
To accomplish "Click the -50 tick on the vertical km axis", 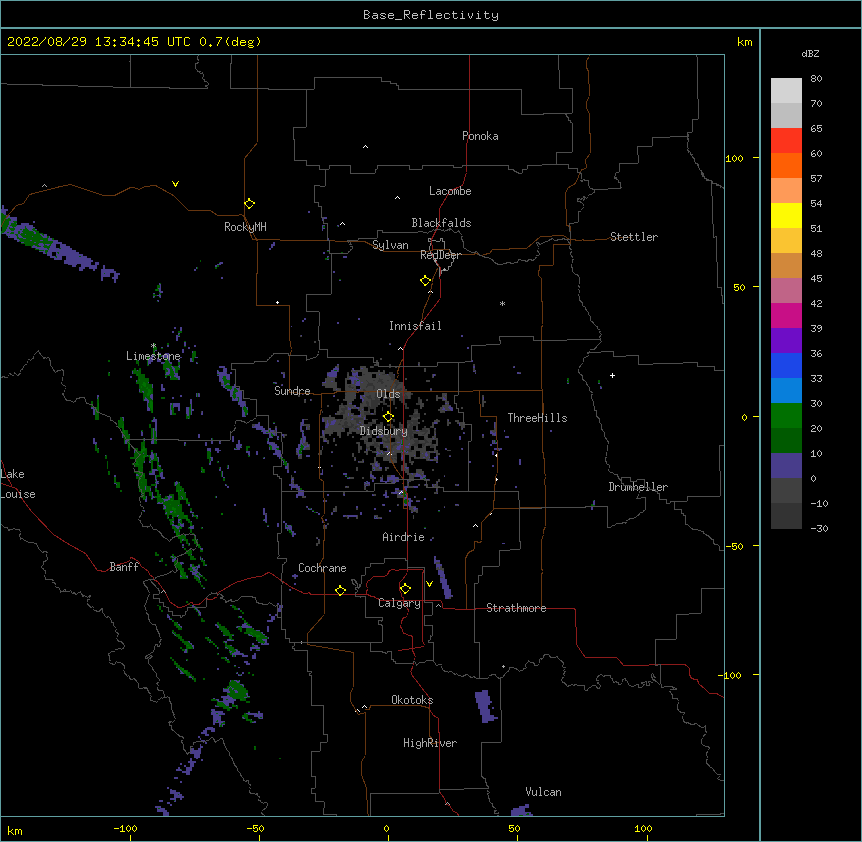I will tap(734, 546).
